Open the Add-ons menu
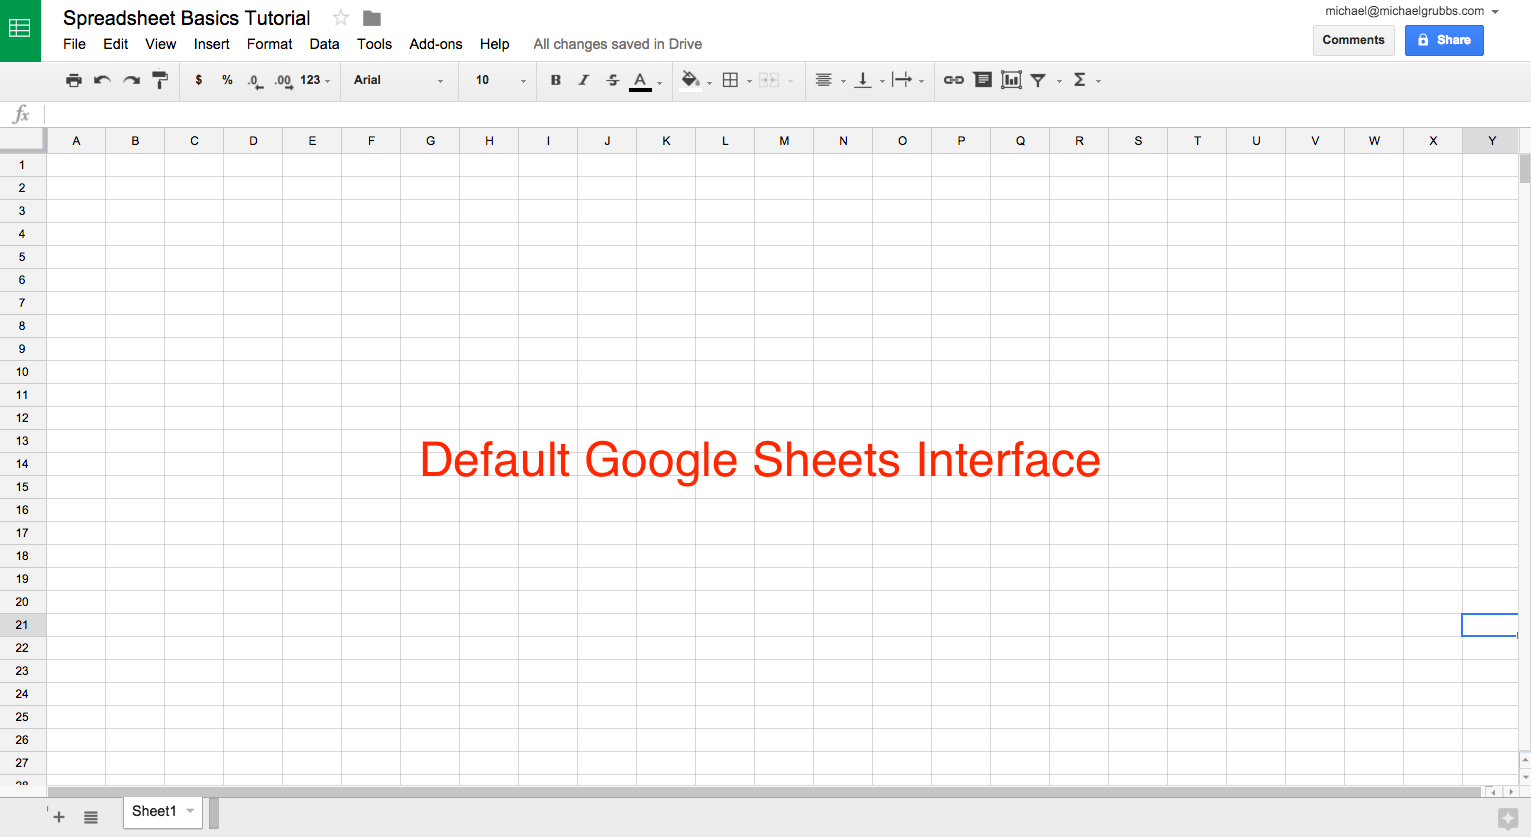 [x=436, y=44]
